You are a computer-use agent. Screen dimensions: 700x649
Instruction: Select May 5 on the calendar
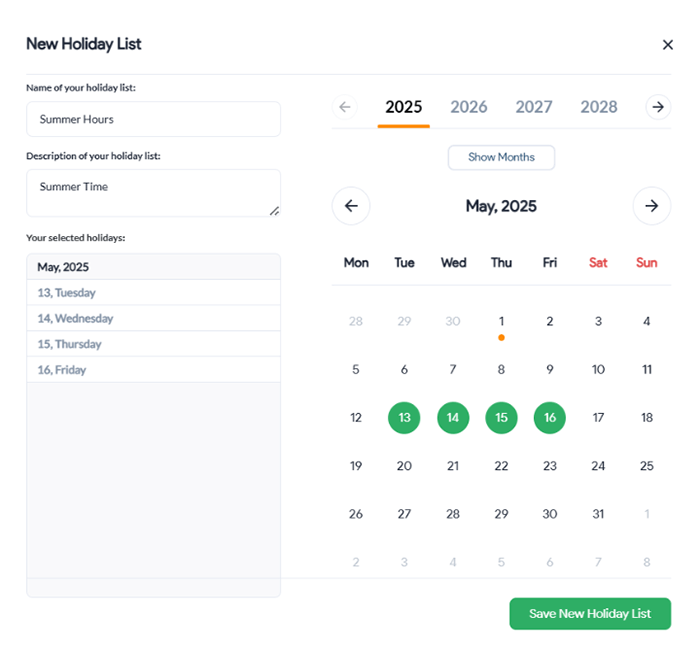pos(356,370)
